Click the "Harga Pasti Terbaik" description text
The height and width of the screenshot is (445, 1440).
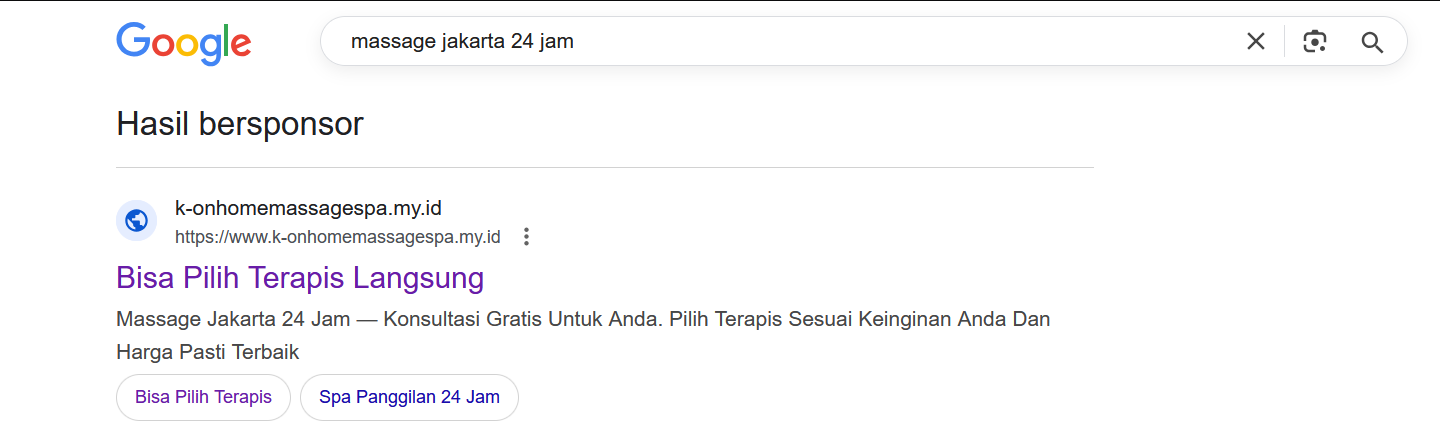pyautogui.click(x=208, y=351)
